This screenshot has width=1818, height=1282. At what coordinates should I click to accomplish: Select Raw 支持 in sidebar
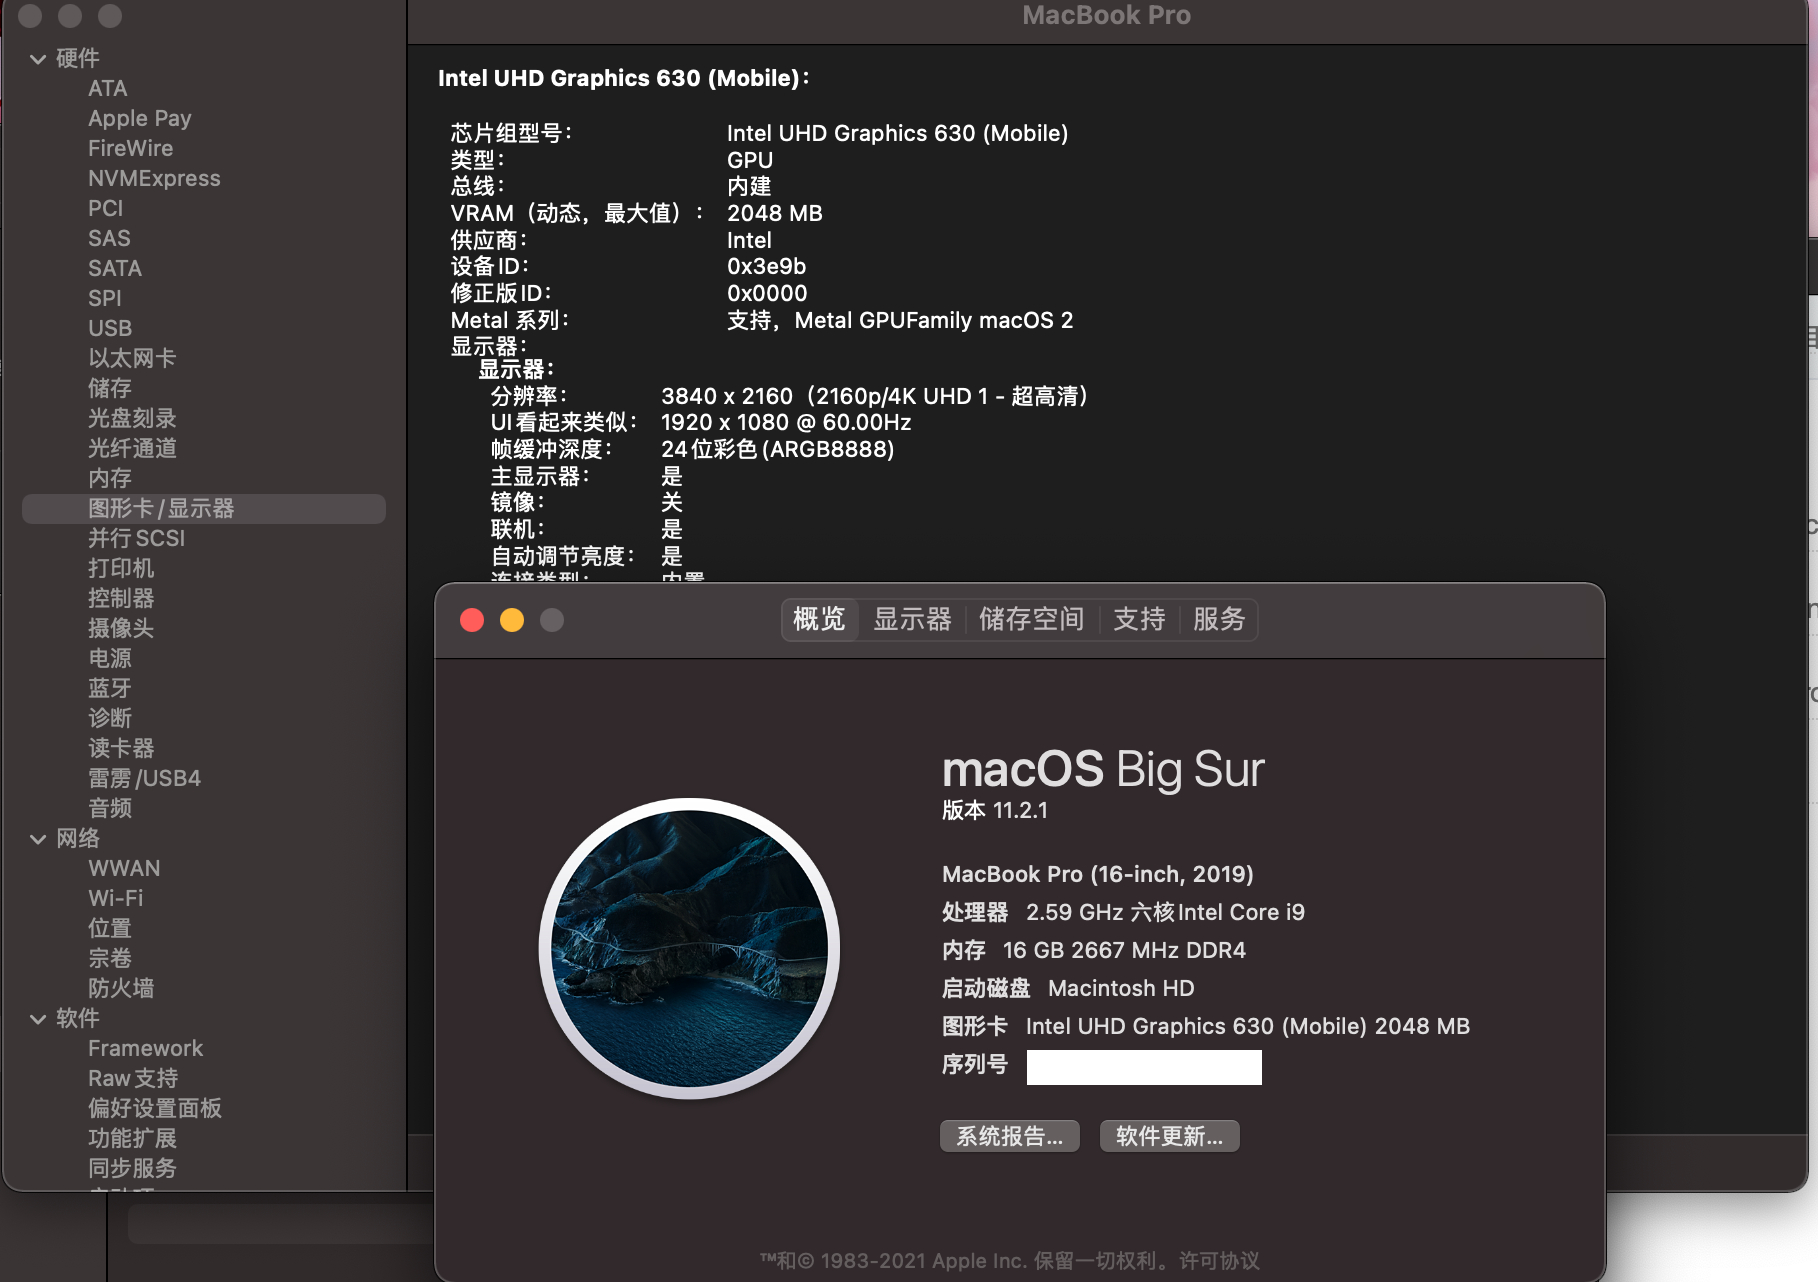[x=133, y=1078]
